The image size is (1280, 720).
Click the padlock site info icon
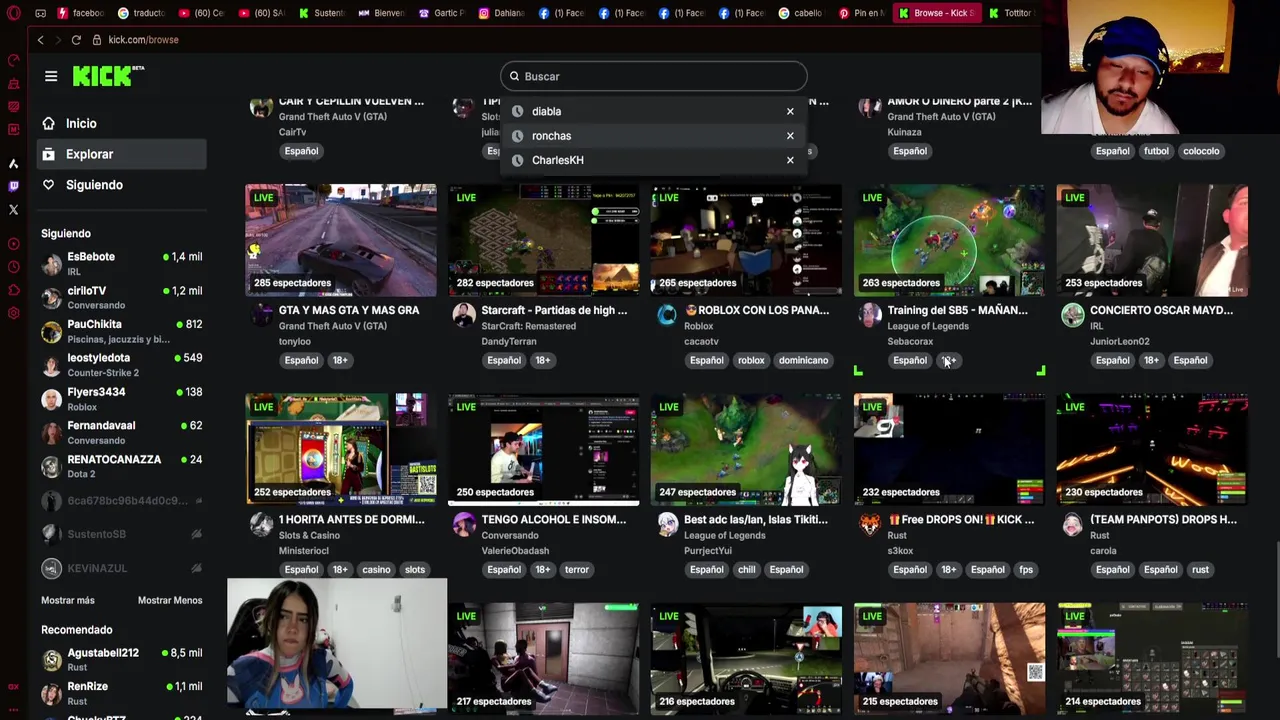coord(97,40)
